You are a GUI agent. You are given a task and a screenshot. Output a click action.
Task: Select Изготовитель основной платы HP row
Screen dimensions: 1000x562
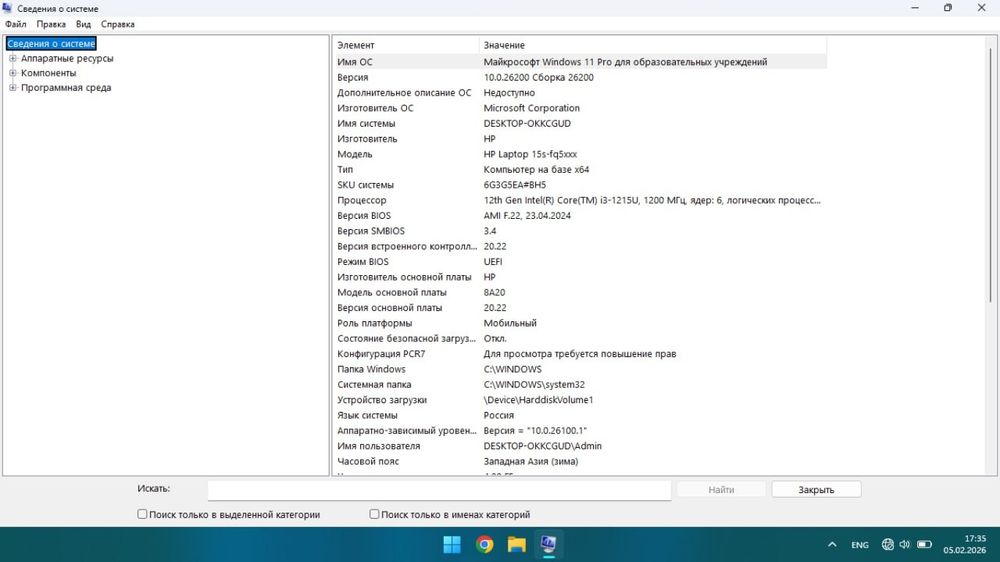coord(580,277)
